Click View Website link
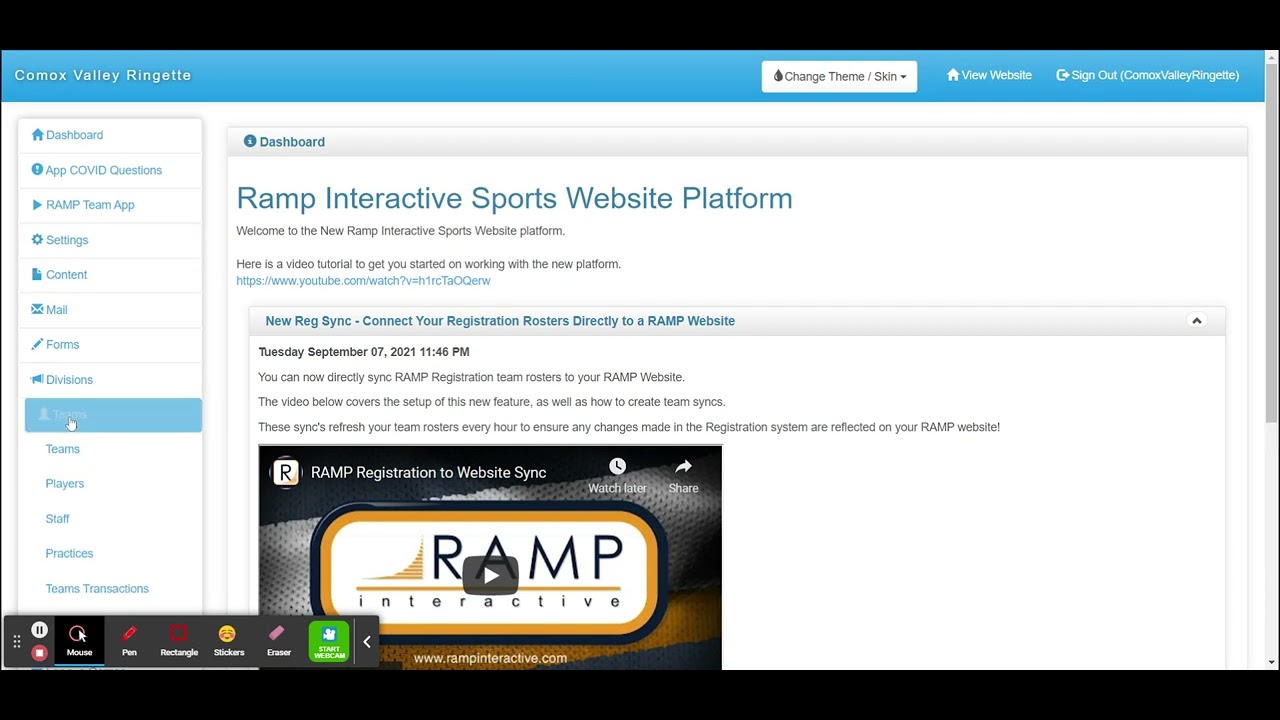This screenshot has height=720, width=1280. pyautogui.click(x=989, y=75)
